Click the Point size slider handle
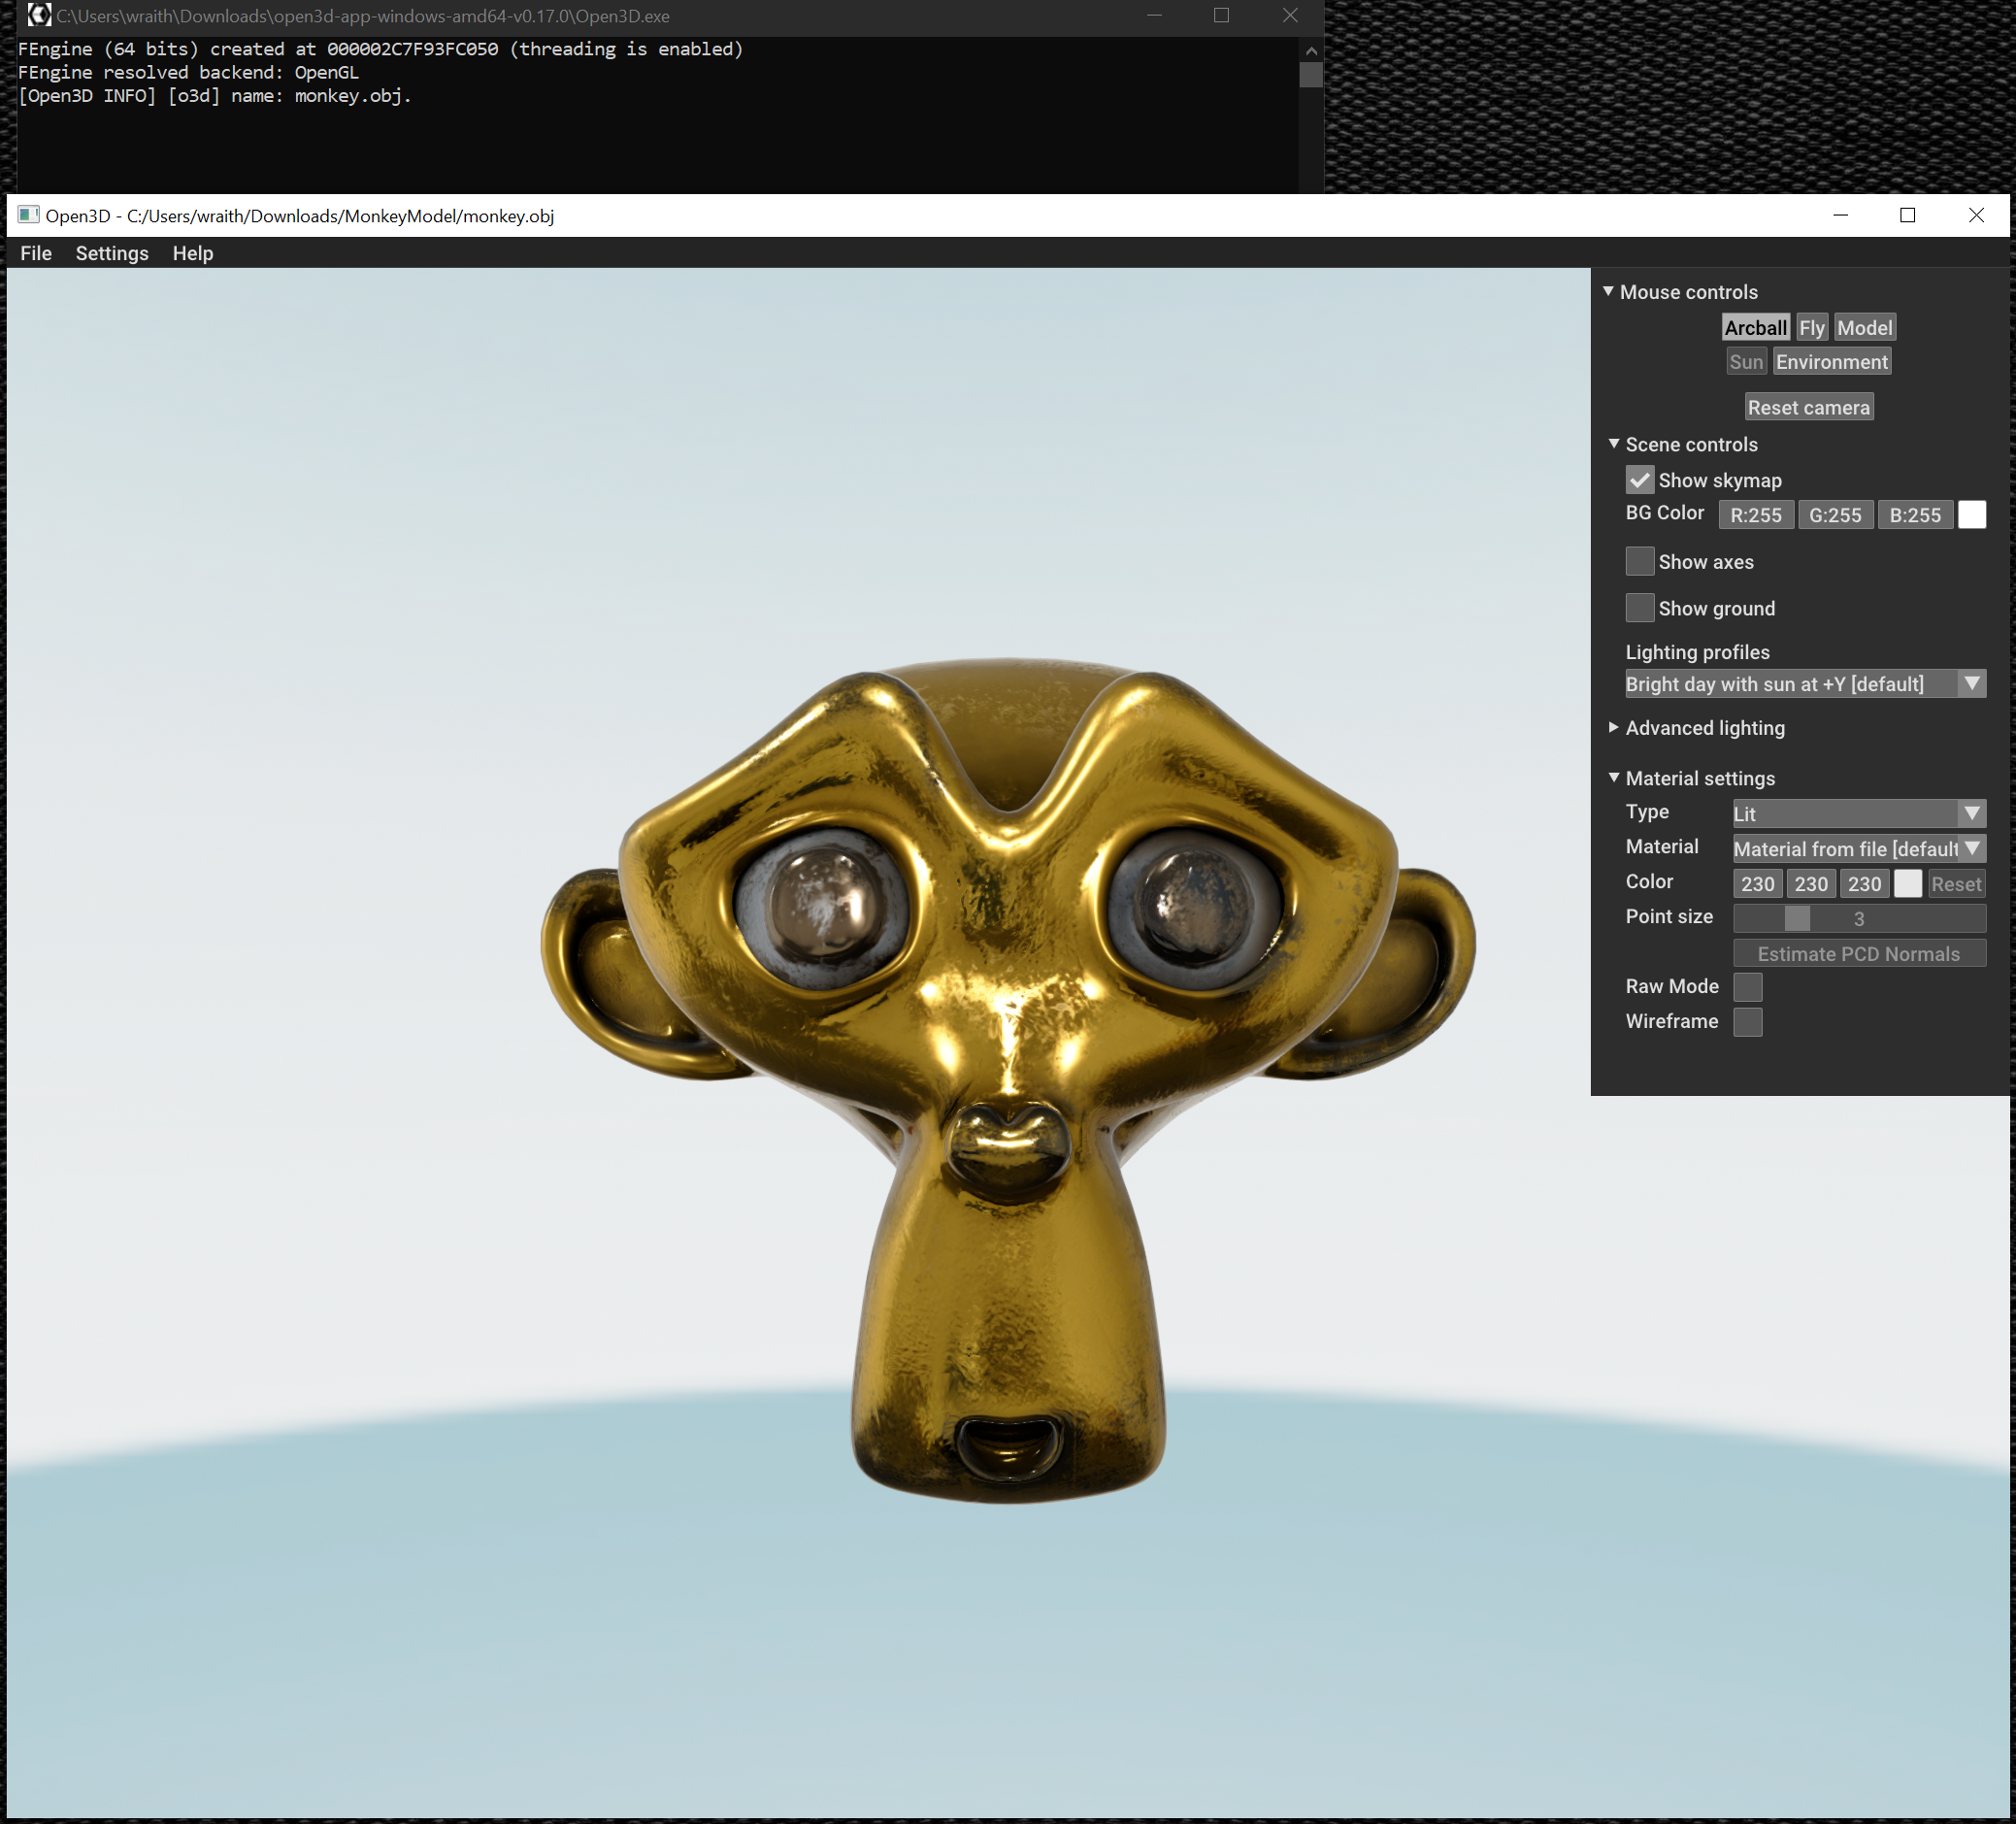The image size is (2016, 1824). coord(1797,918)
